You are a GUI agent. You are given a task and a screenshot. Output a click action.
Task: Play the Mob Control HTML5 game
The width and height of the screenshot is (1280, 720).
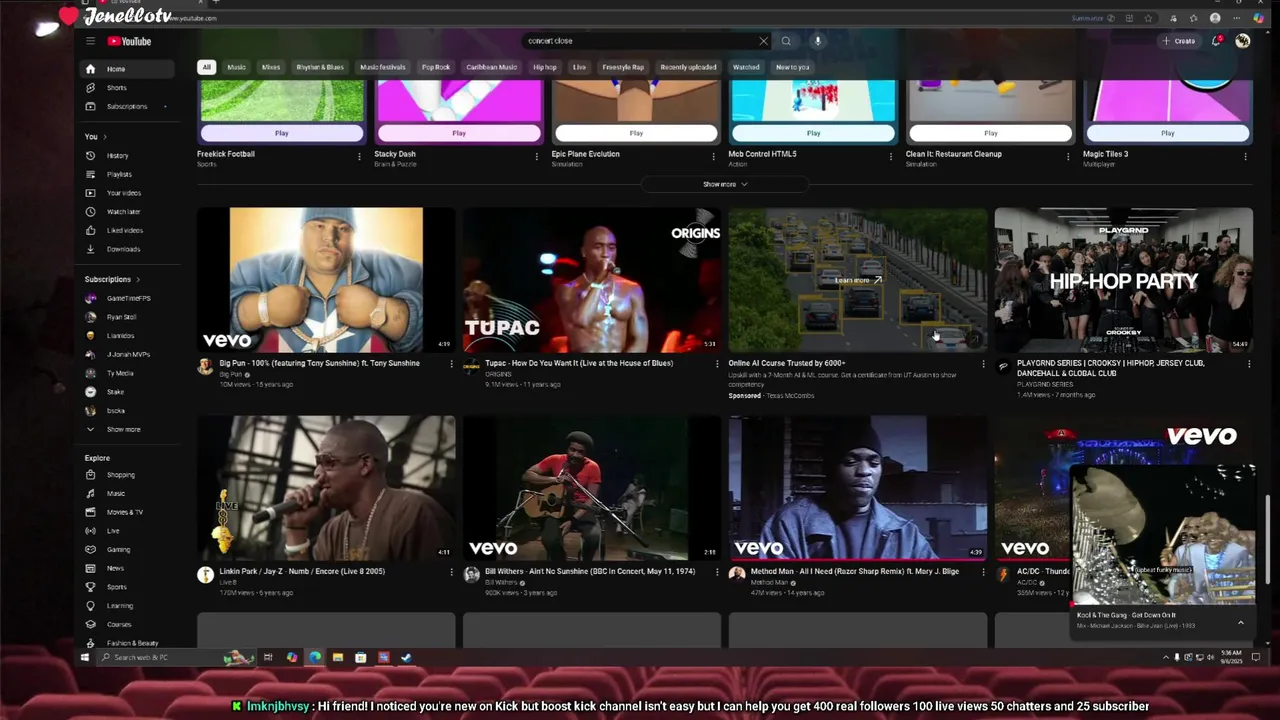point(813,133)
